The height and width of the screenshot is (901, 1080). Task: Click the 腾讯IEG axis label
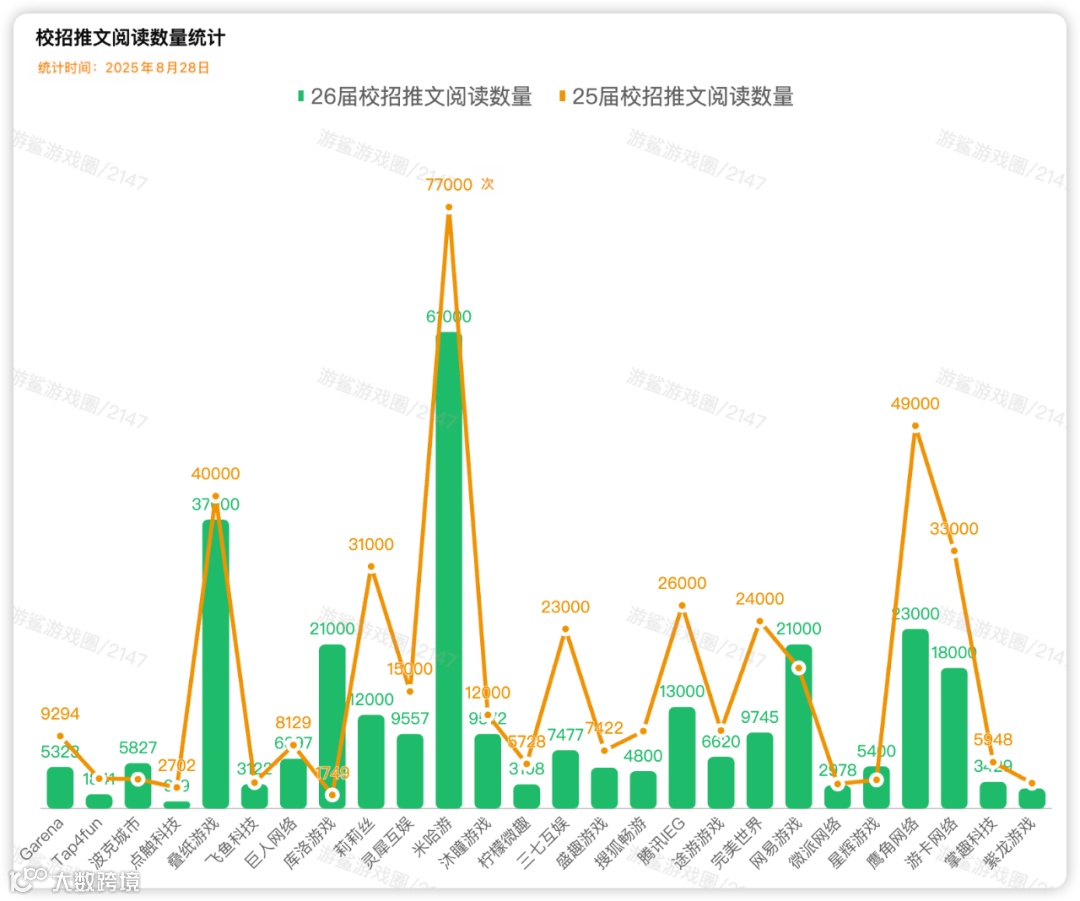[661, 840]
